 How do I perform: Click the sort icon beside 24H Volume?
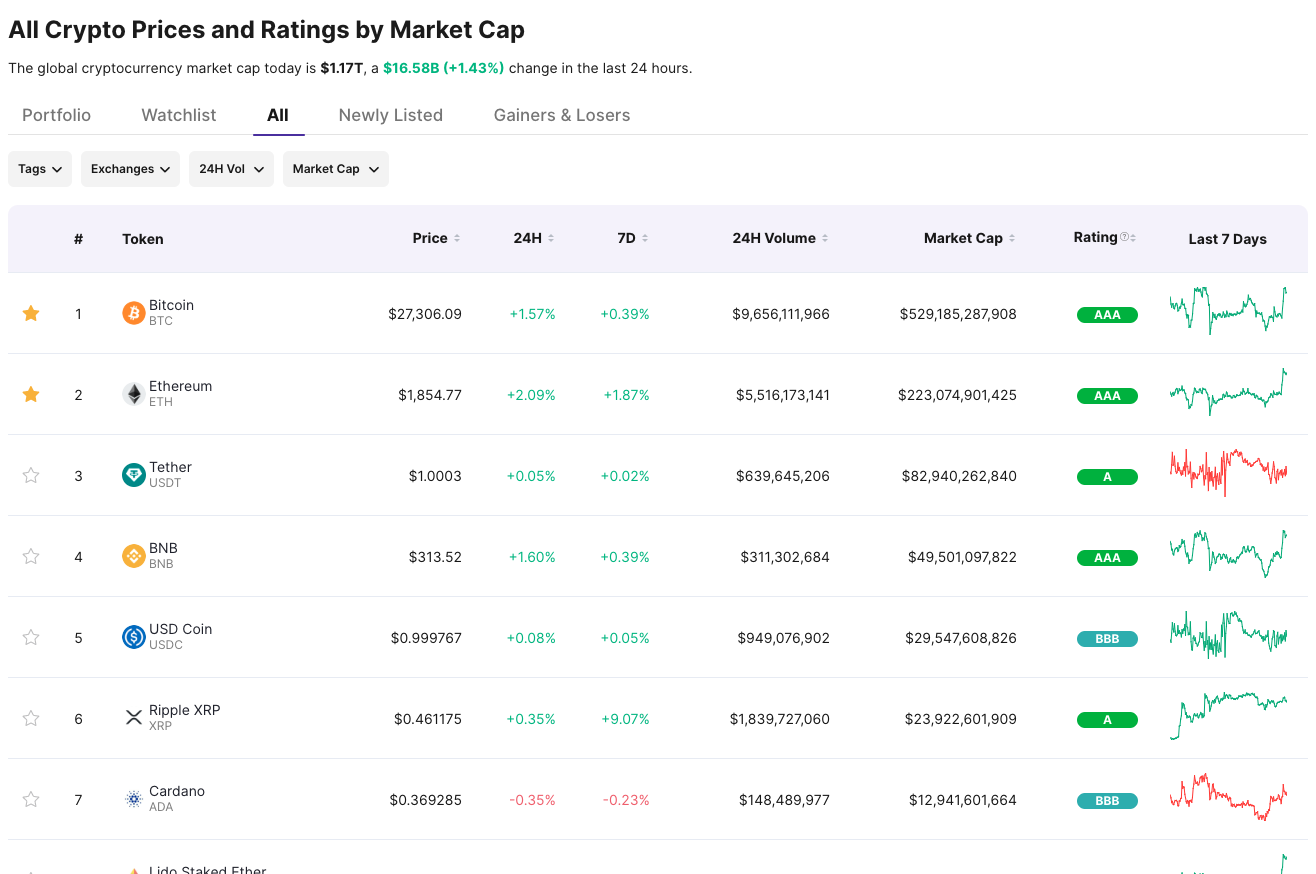coord(824,237)
